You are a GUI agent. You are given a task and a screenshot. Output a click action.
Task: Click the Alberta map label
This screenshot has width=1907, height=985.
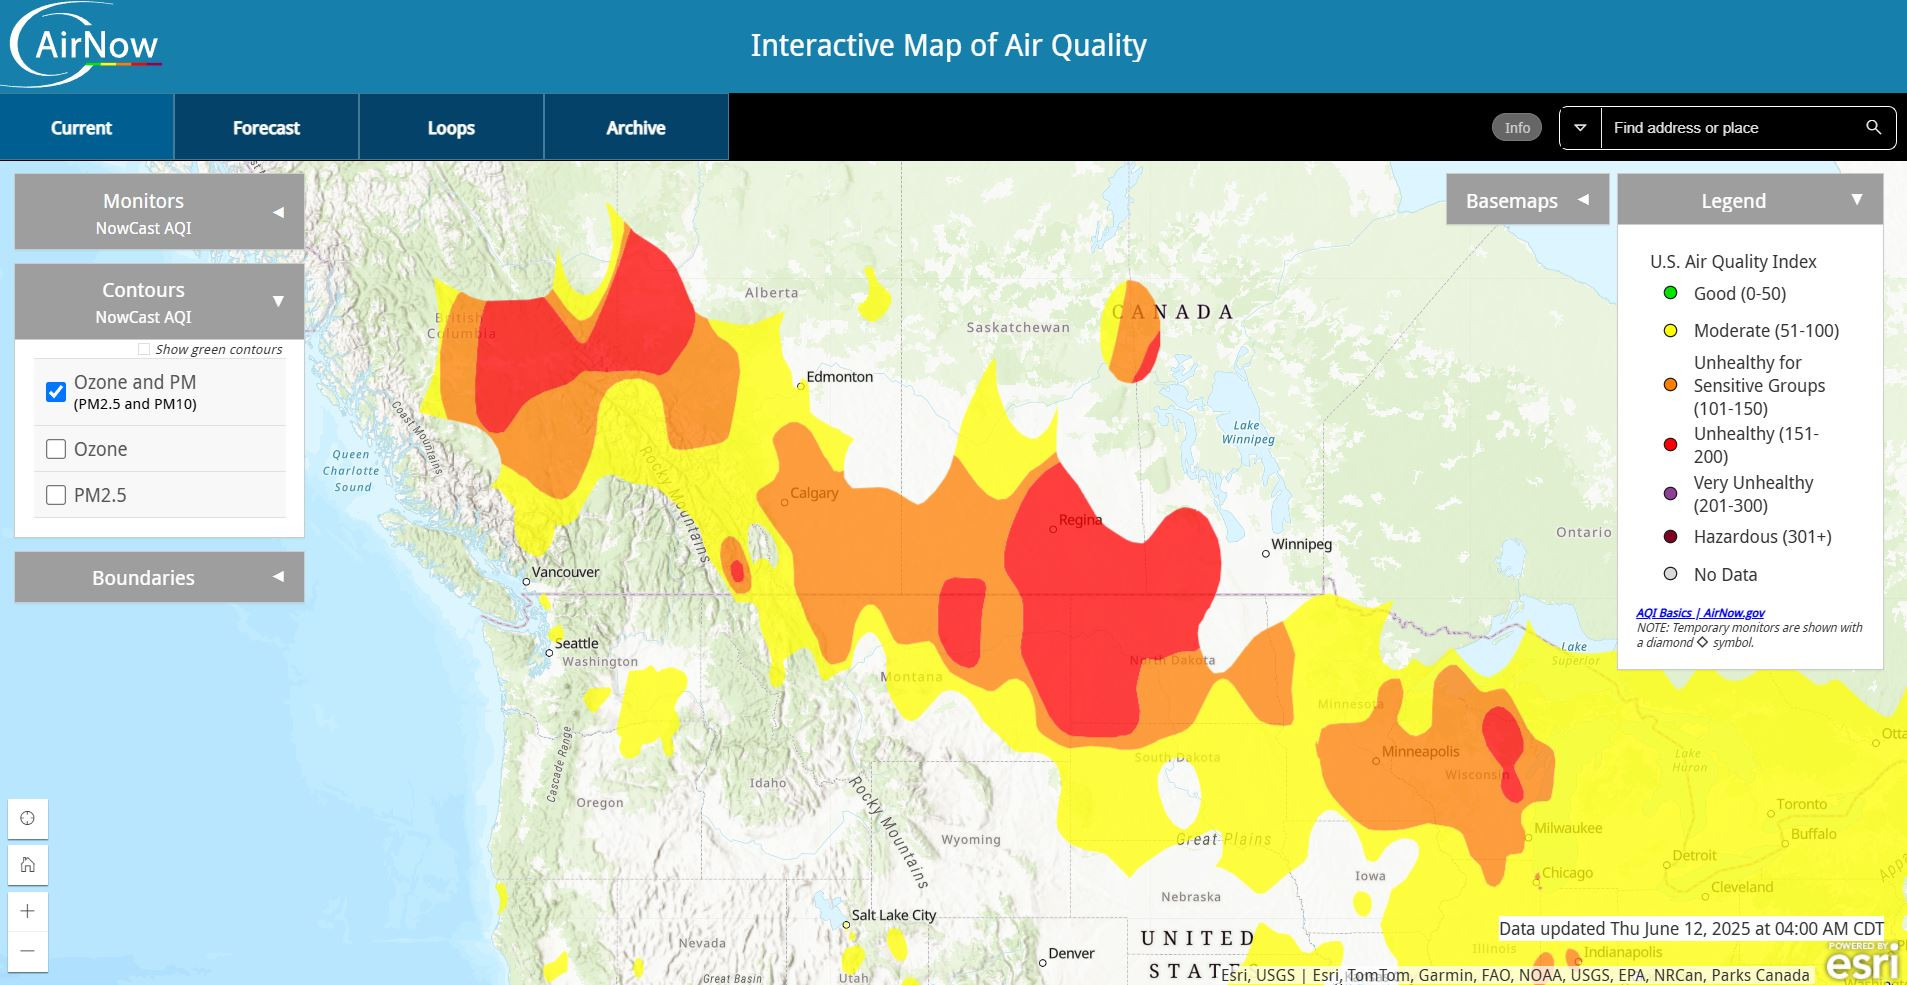point(772,293)
